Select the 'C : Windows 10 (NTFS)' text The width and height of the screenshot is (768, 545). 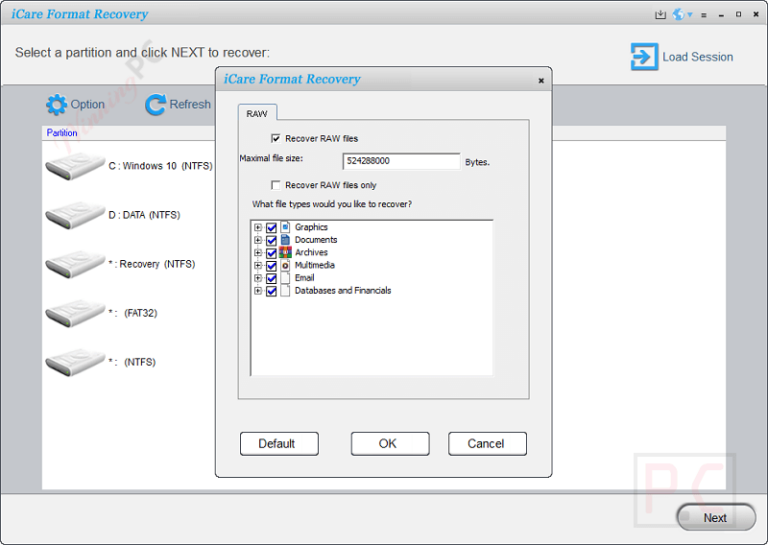click(161, 166)
